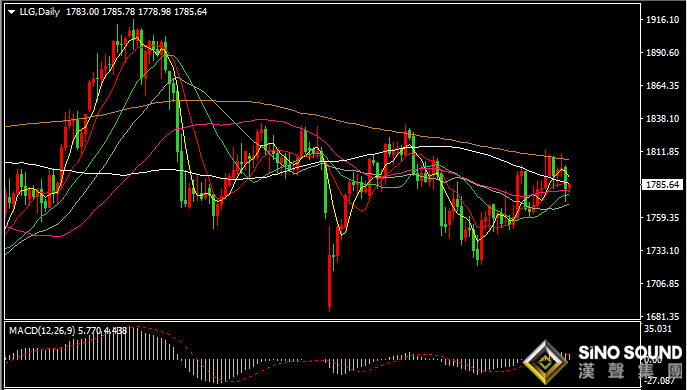Viewport: 687px width, 390px height.
Task: Click the 1681.35 price axis label
Action: (x=662, y=316)
